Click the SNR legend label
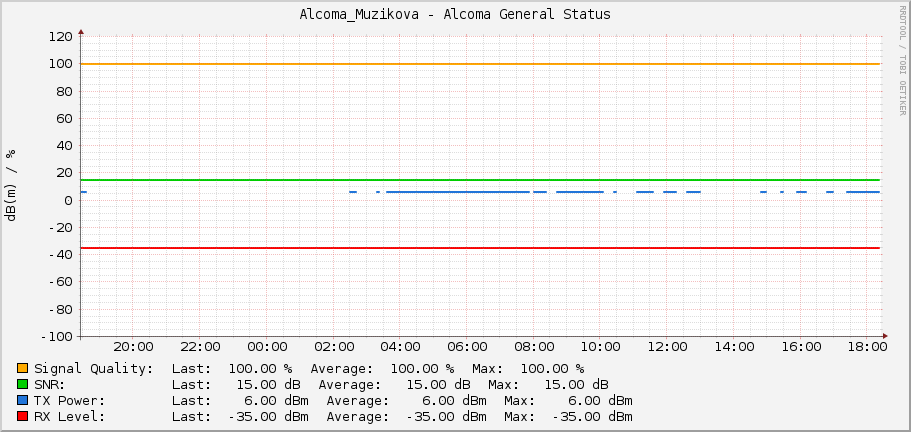The image size is (911, 432). point(50,385)
